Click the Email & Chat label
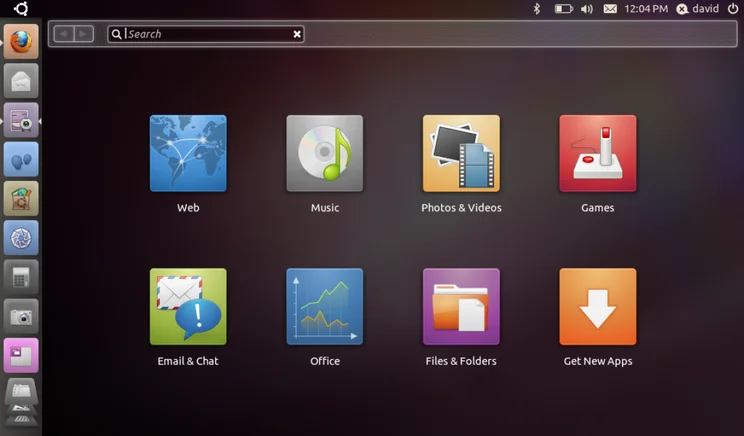The width and height of the screenshot is (744, 436). (x=188, y=361)
